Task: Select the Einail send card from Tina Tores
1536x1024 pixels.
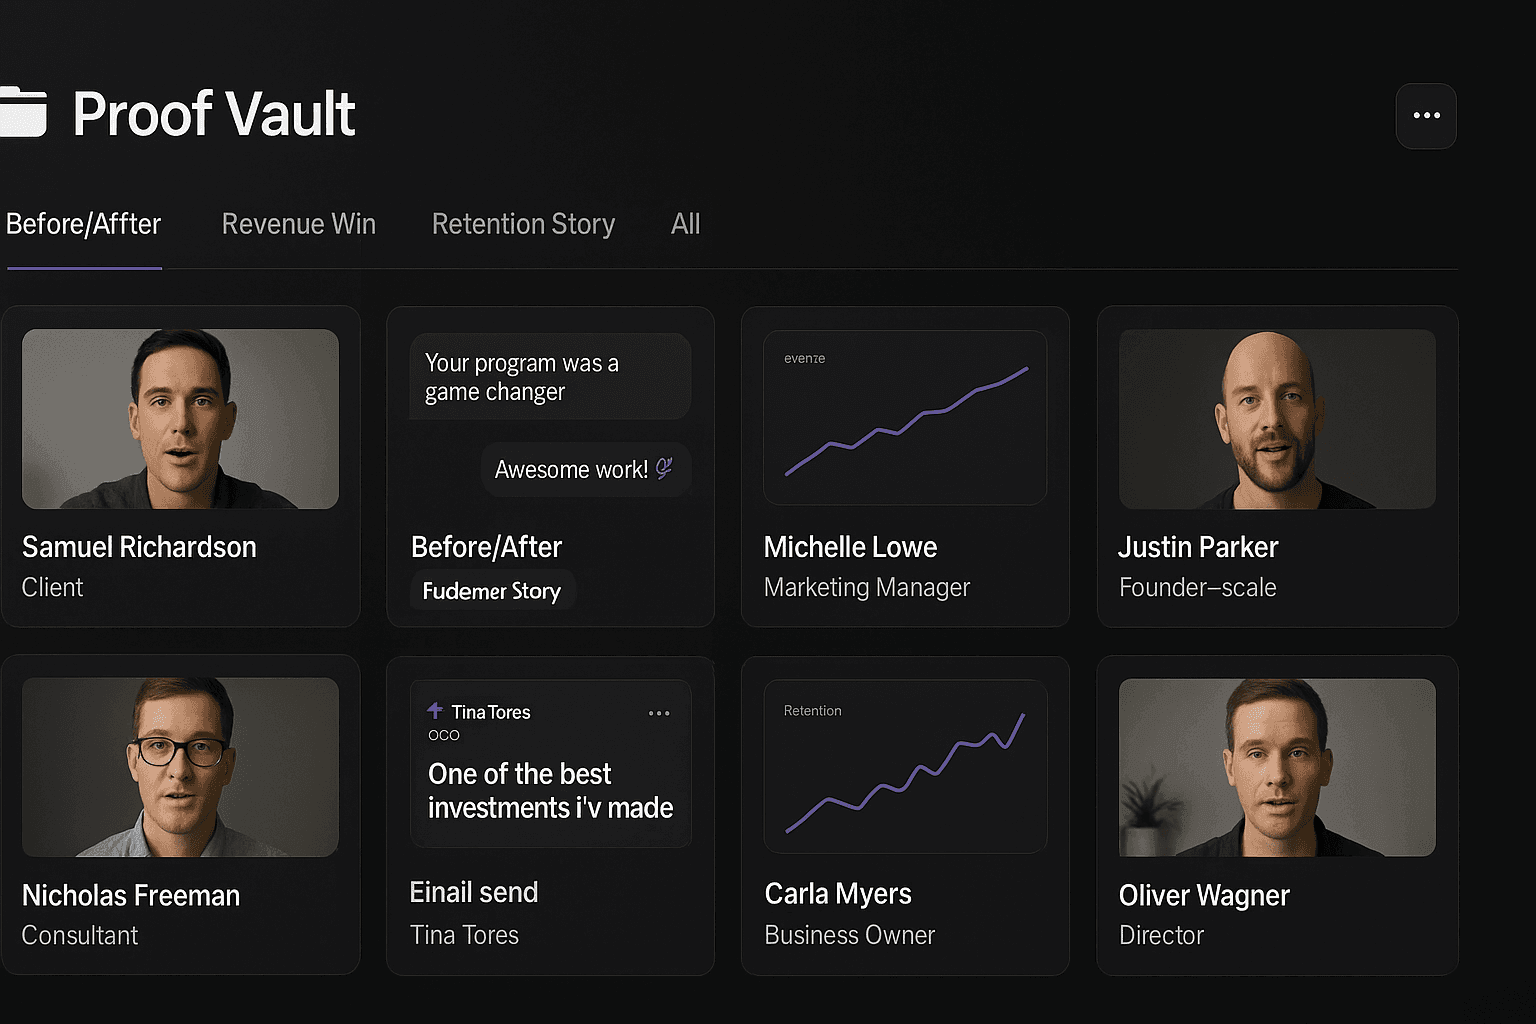Action: click(x=550, y=815)
